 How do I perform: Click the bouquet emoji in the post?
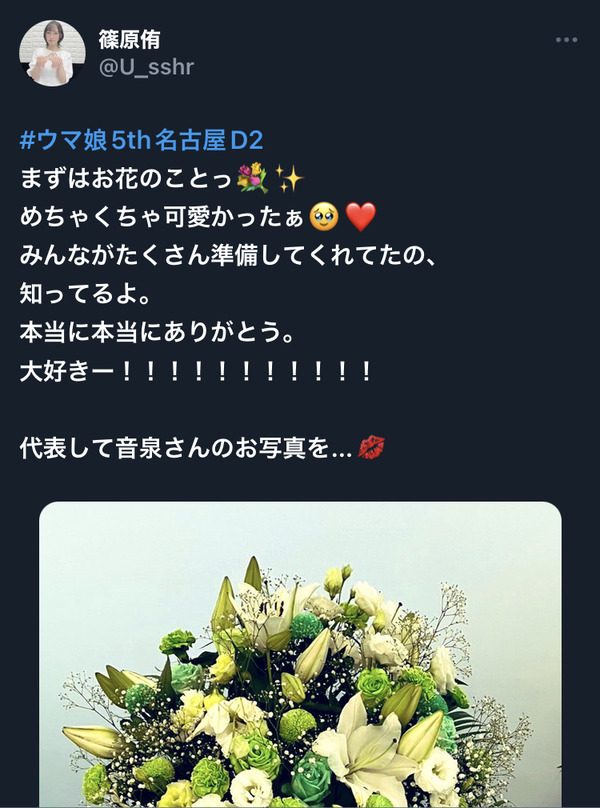coord(252,178)
